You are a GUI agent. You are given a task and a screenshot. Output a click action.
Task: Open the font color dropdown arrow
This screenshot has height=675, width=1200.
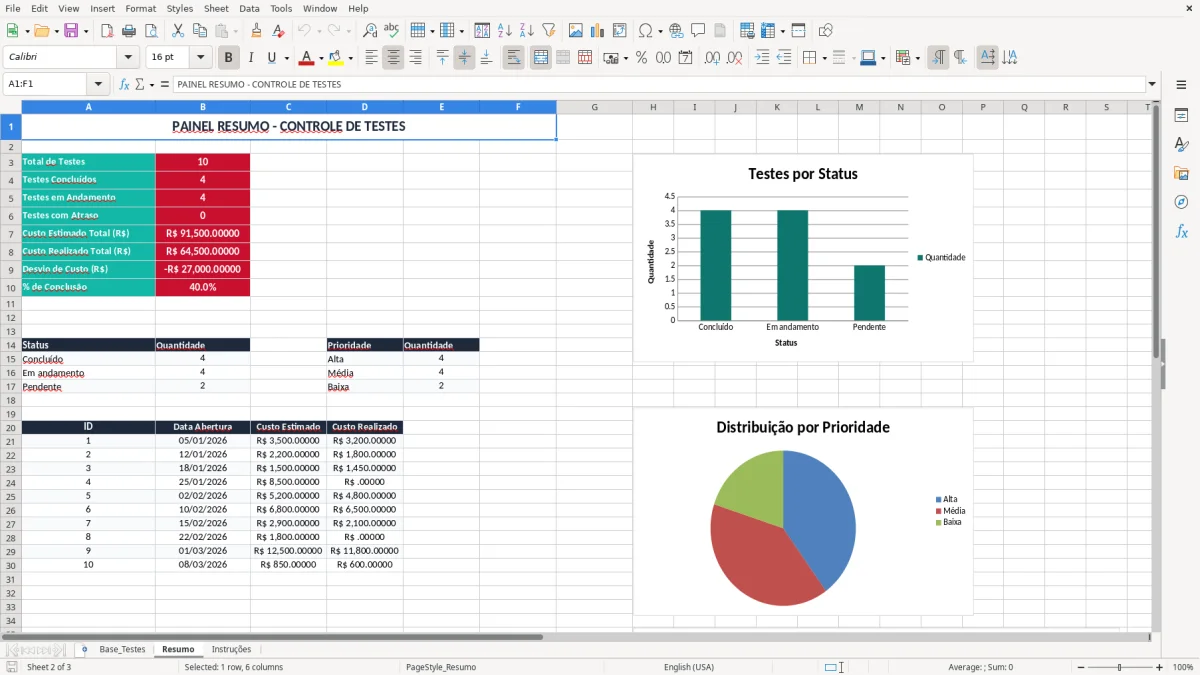pos(320,58)
